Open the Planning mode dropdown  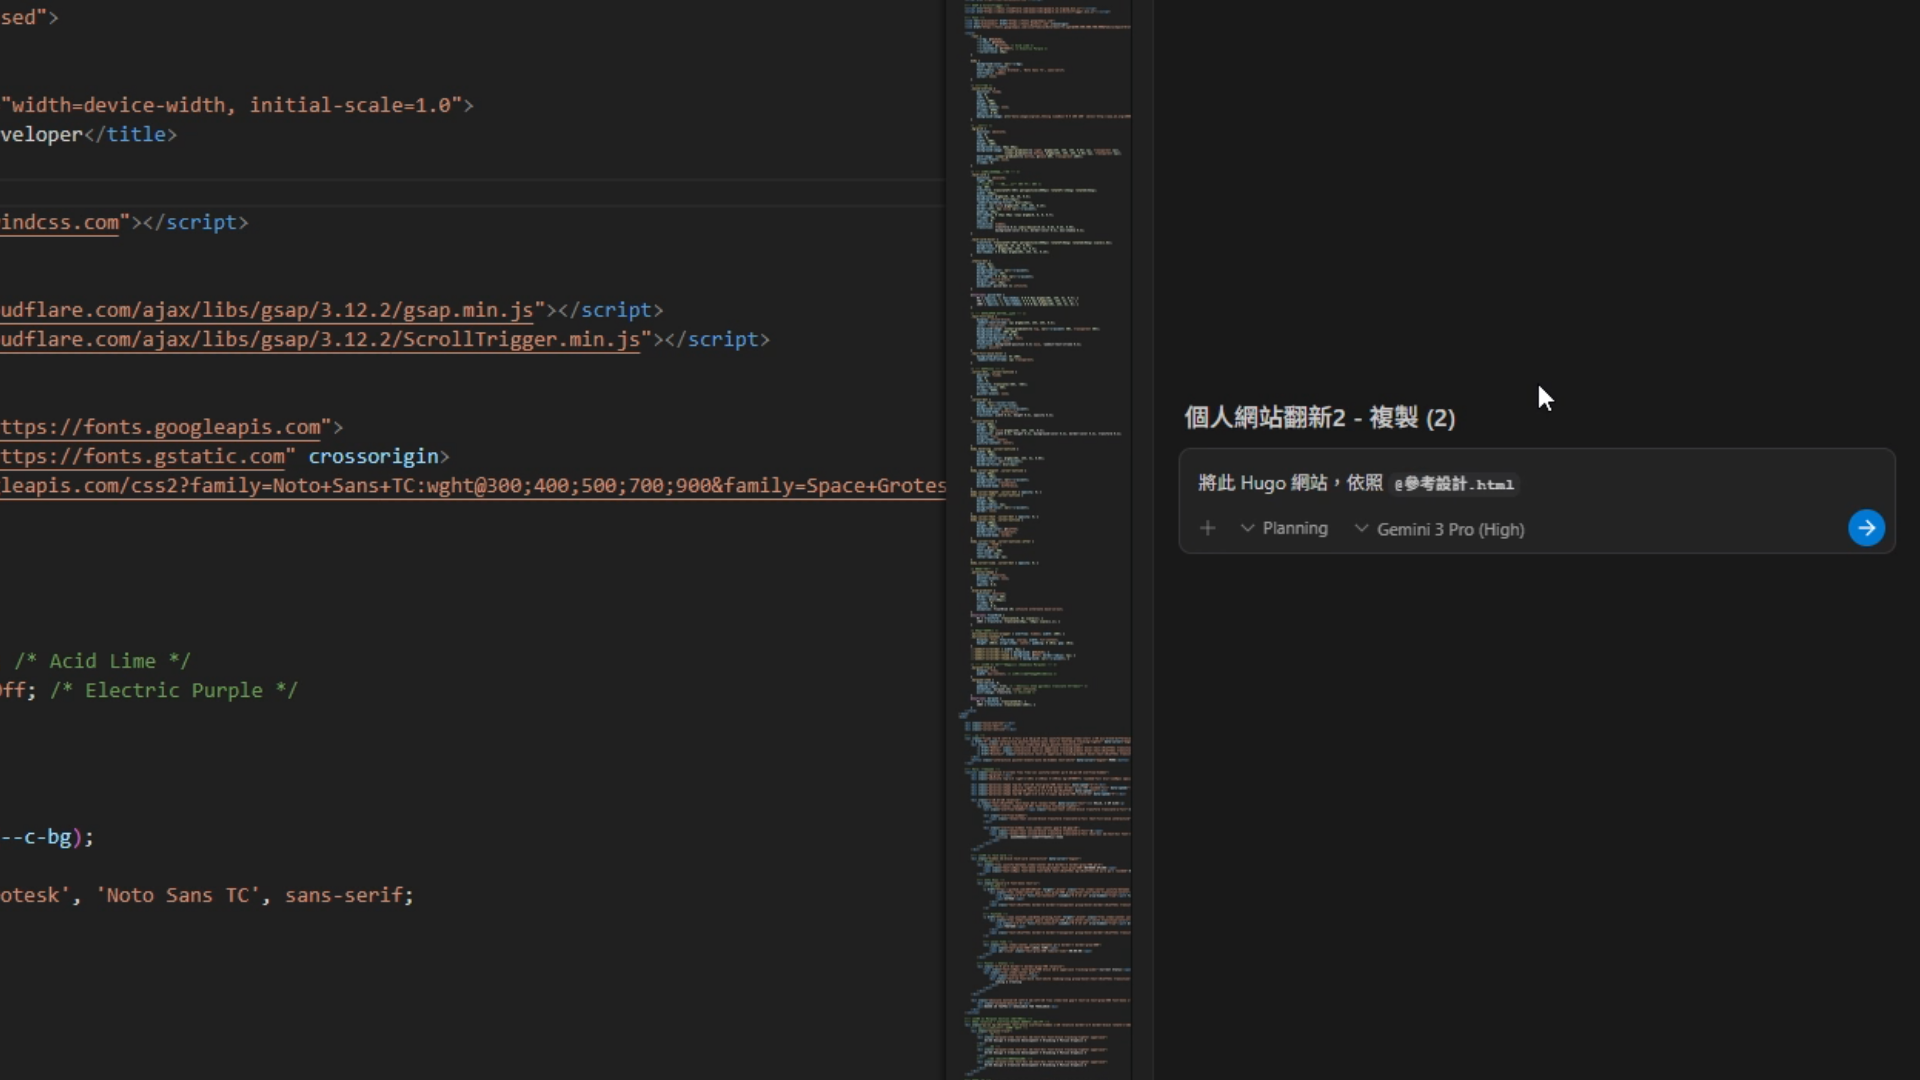click(1284, 528)
